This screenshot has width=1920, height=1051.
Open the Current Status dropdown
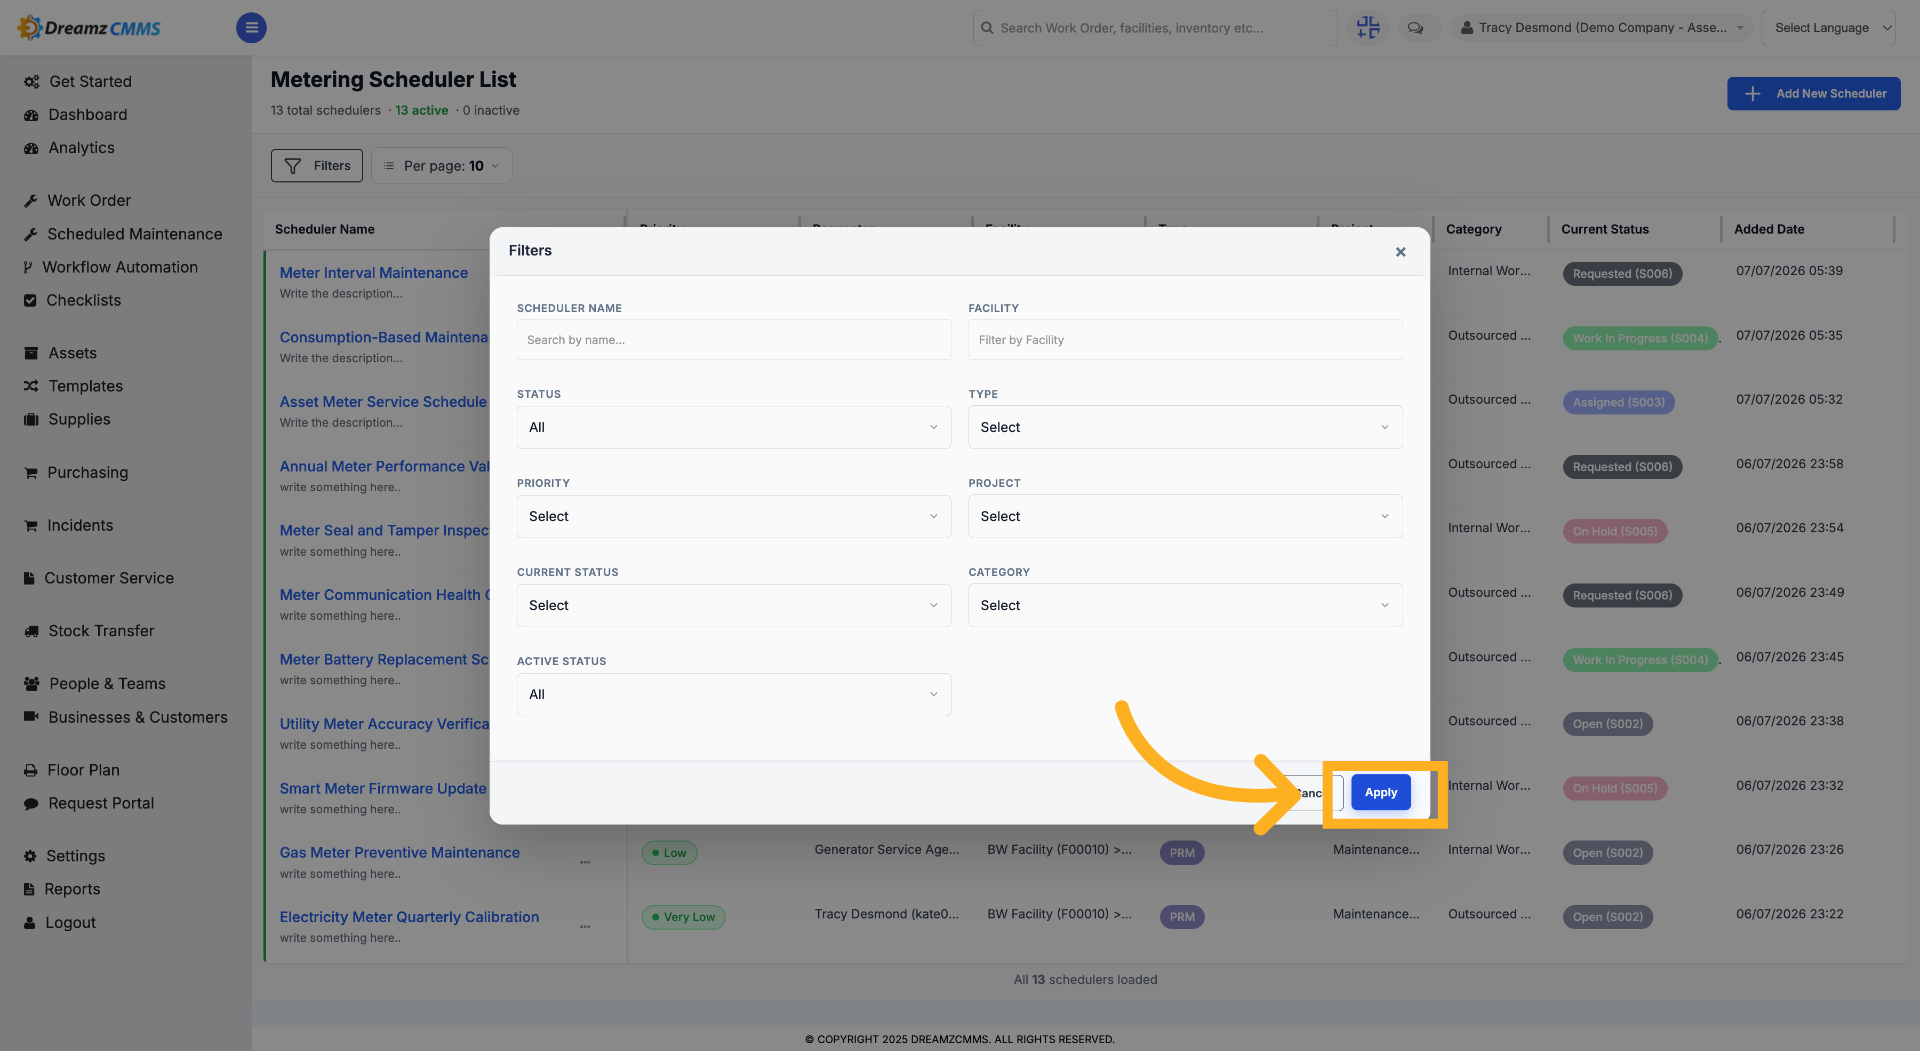click(734, 605)
